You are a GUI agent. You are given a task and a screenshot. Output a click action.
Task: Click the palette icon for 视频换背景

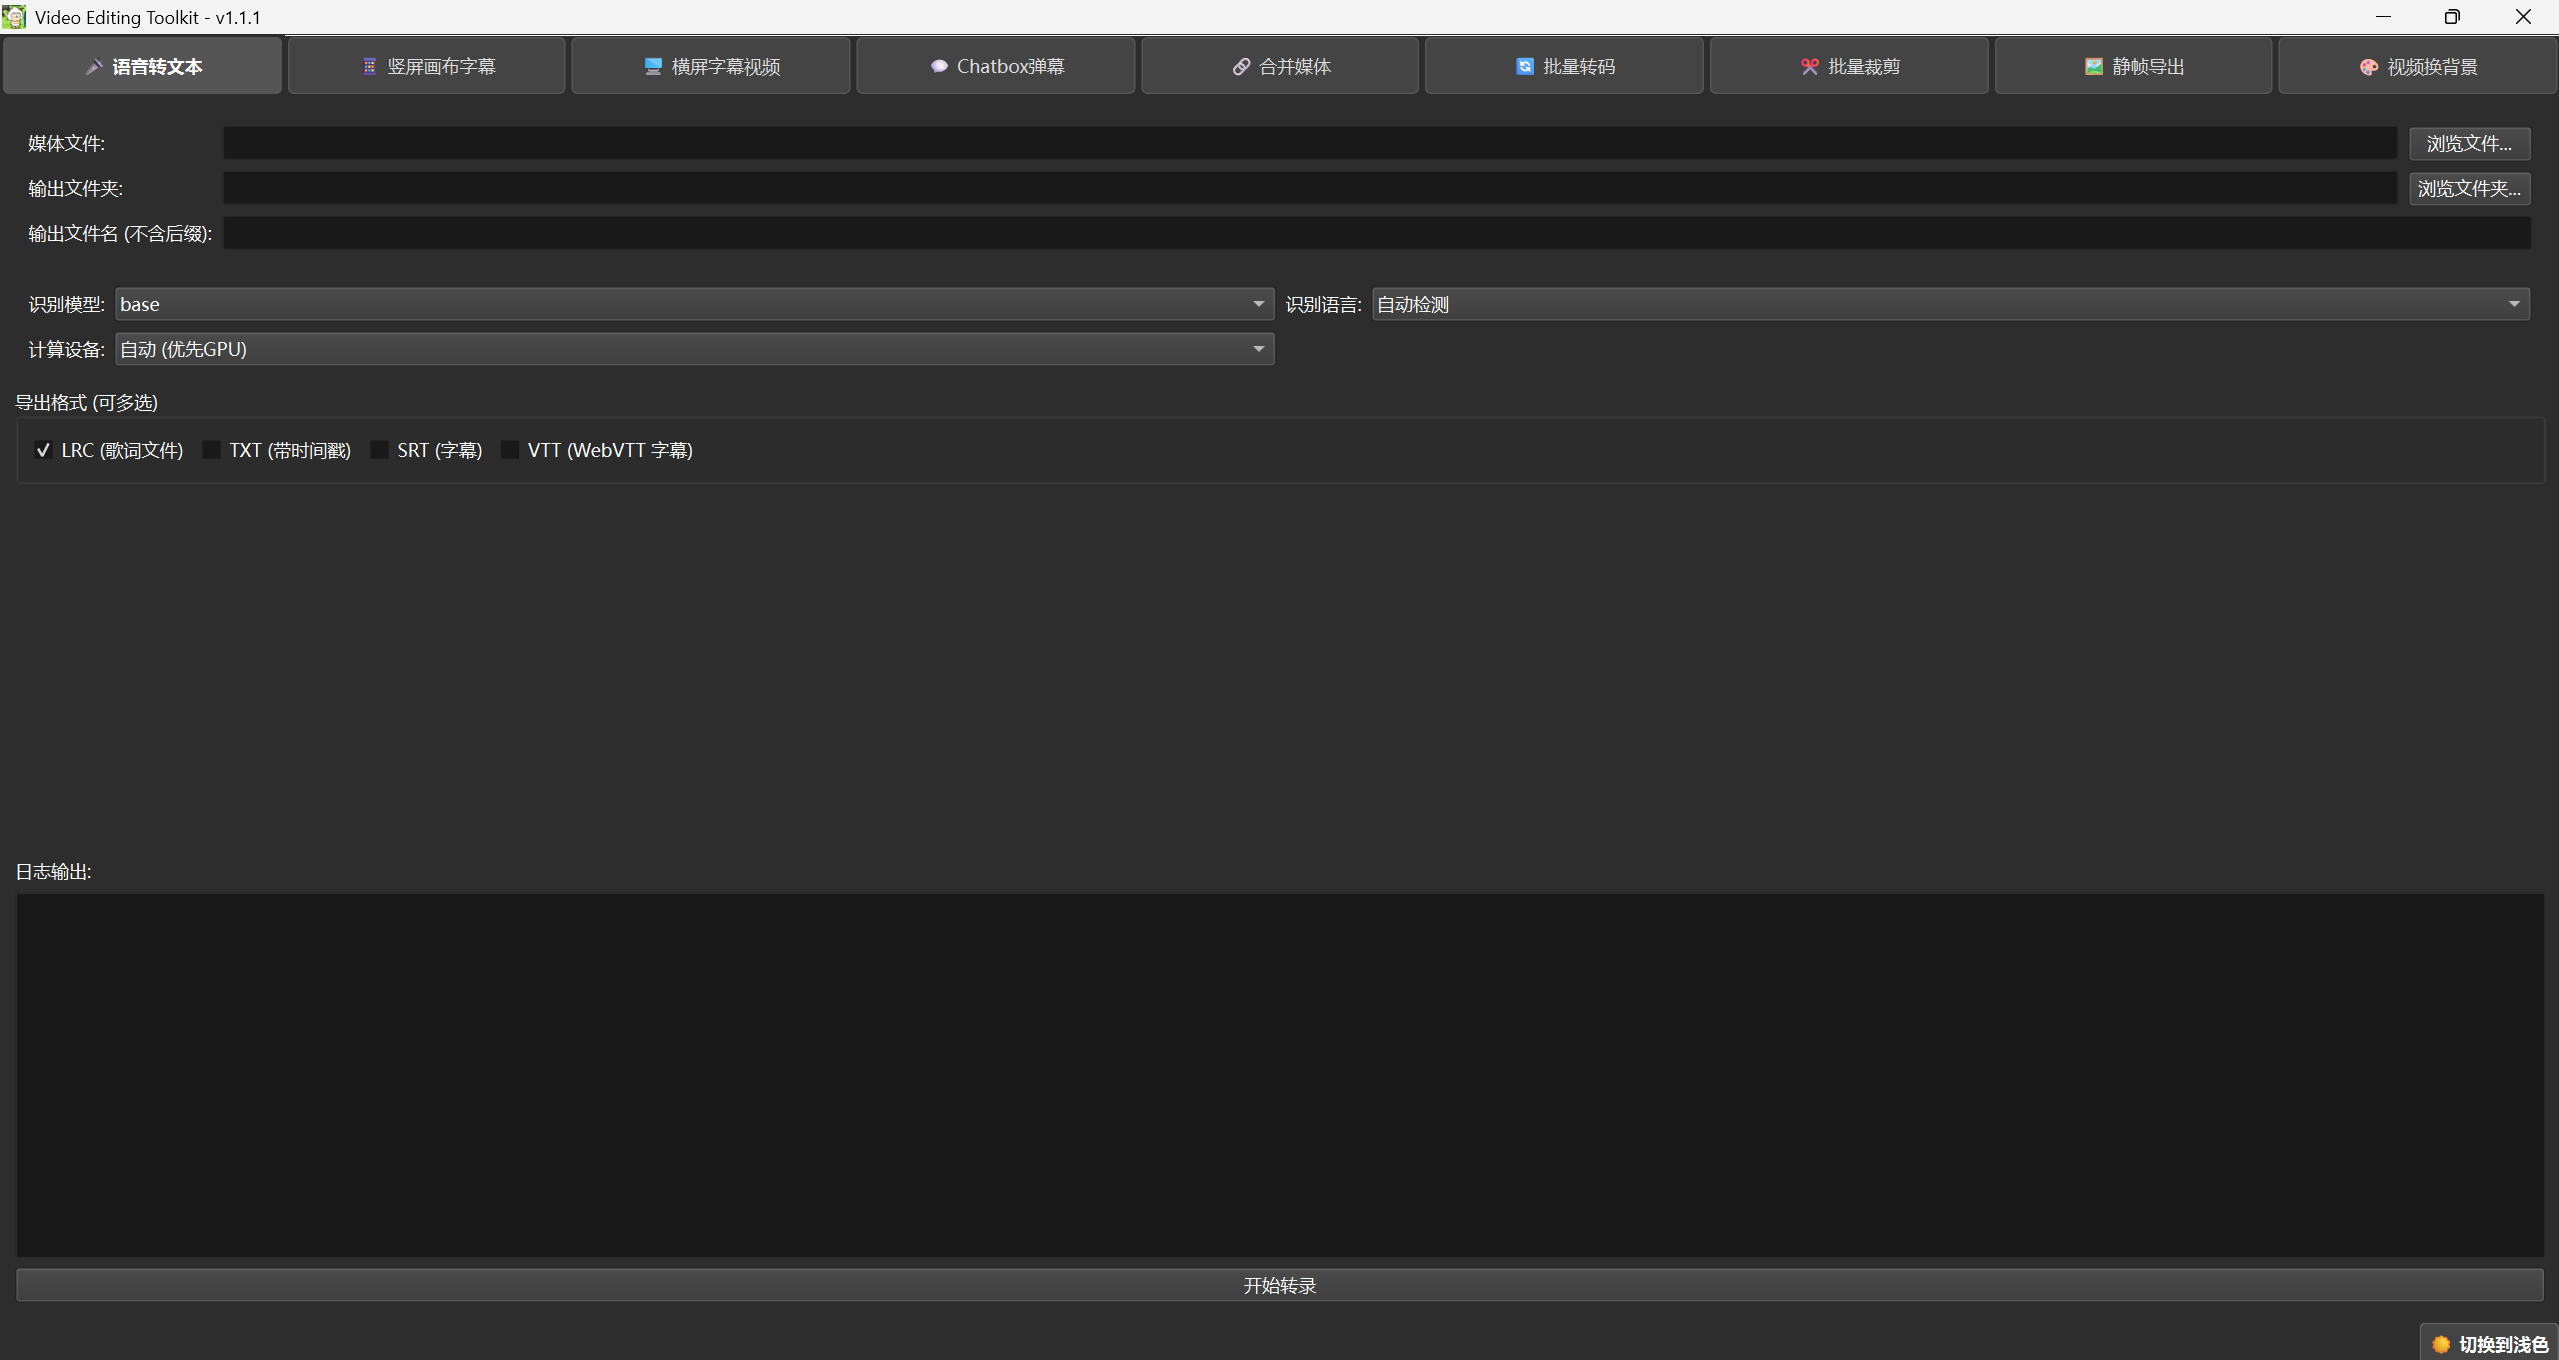coord(2368,67)
